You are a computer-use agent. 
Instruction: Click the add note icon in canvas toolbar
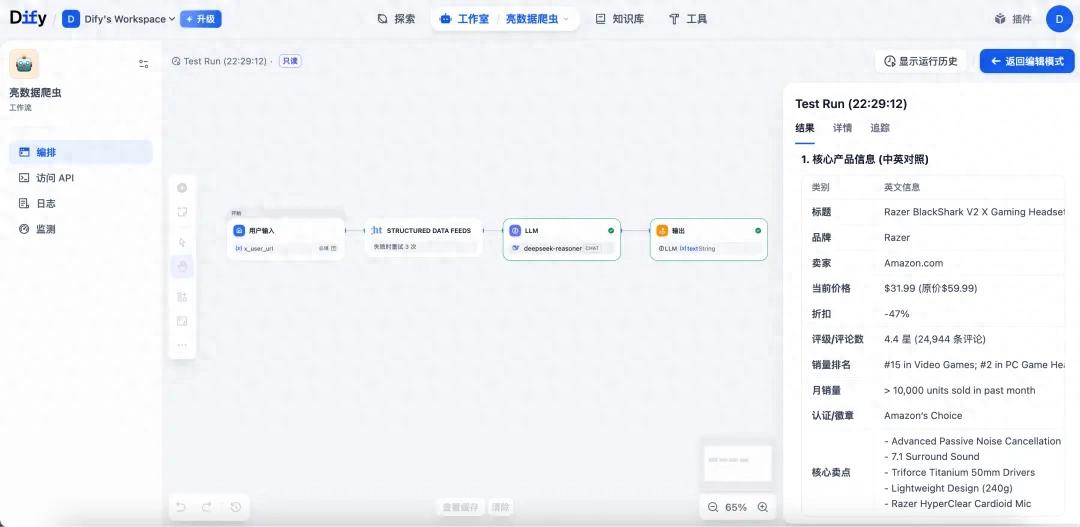[x=183, y=212]
